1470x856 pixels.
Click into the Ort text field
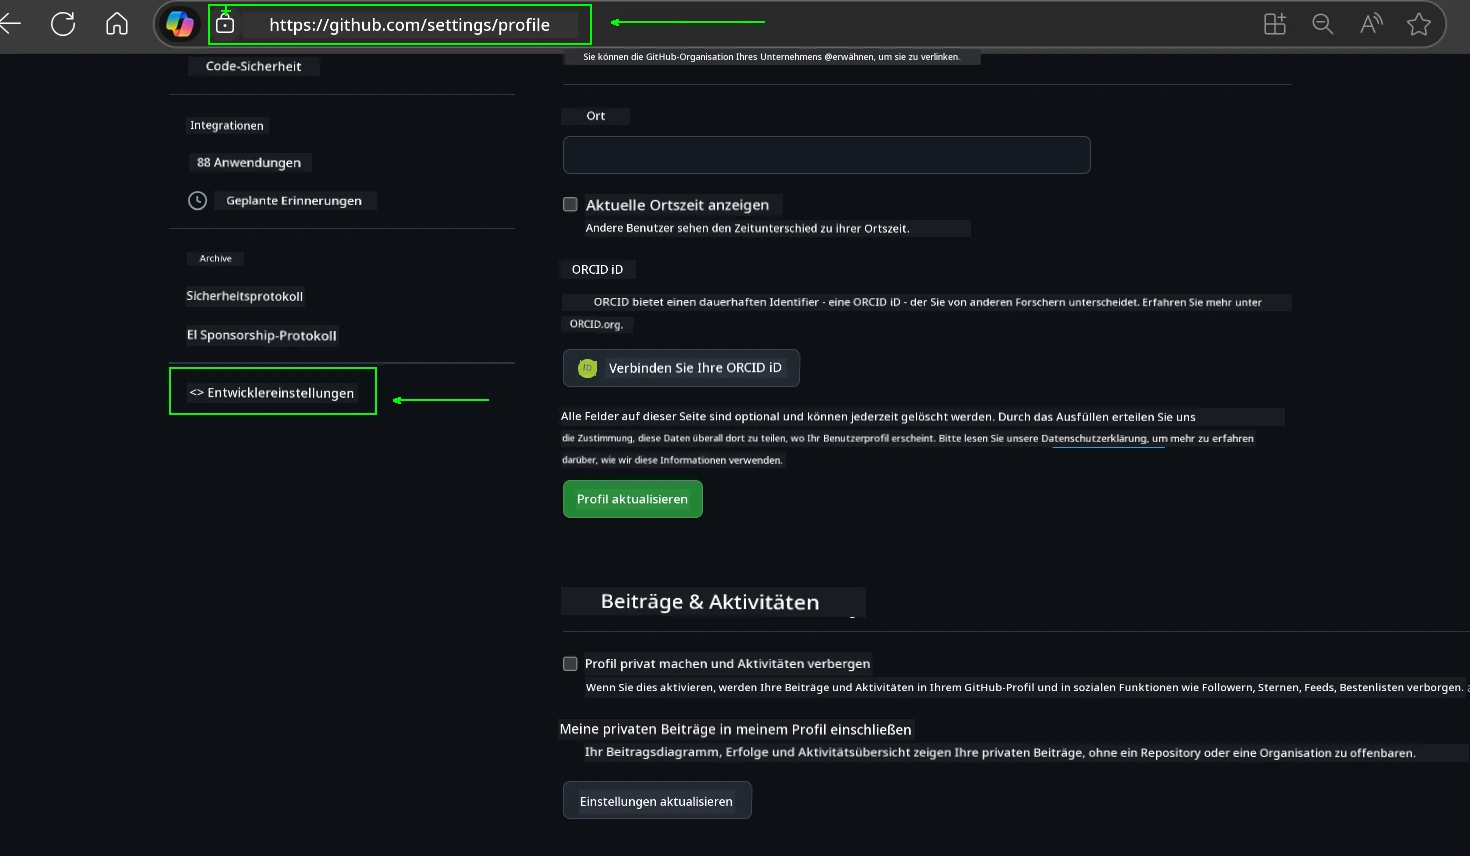pos(826,156)
